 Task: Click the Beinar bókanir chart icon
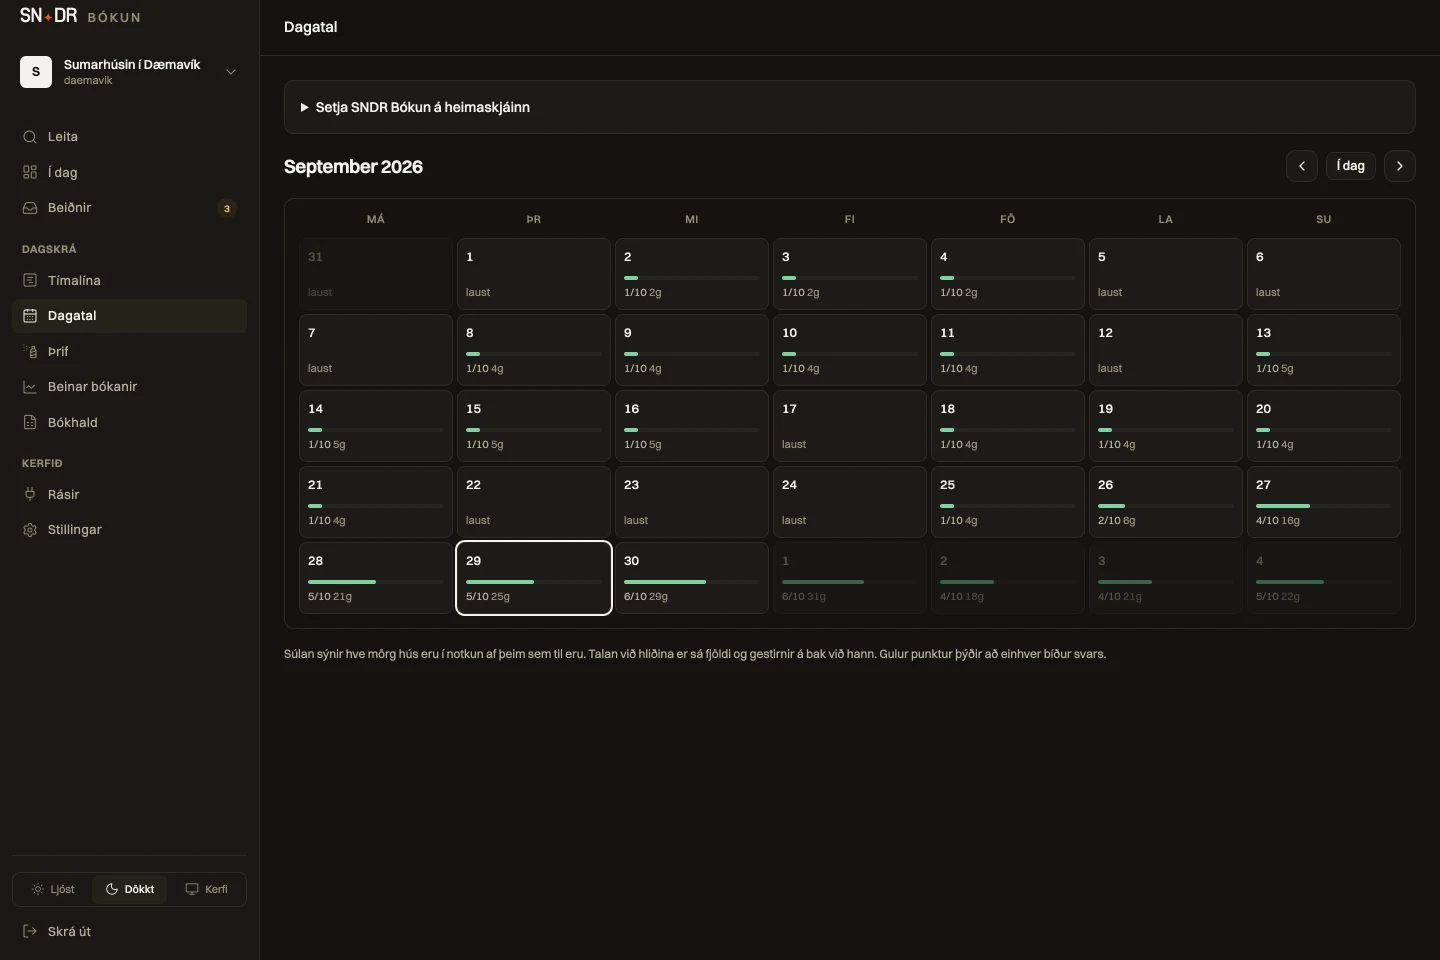pos(30,387)
